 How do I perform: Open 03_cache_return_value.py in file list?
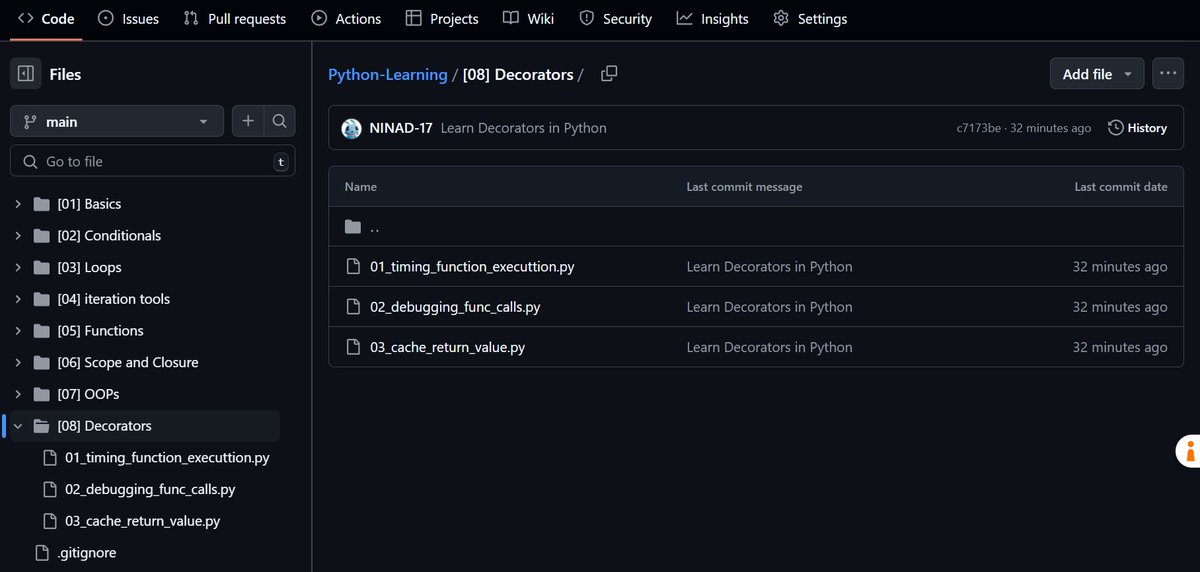pos(447,347)
